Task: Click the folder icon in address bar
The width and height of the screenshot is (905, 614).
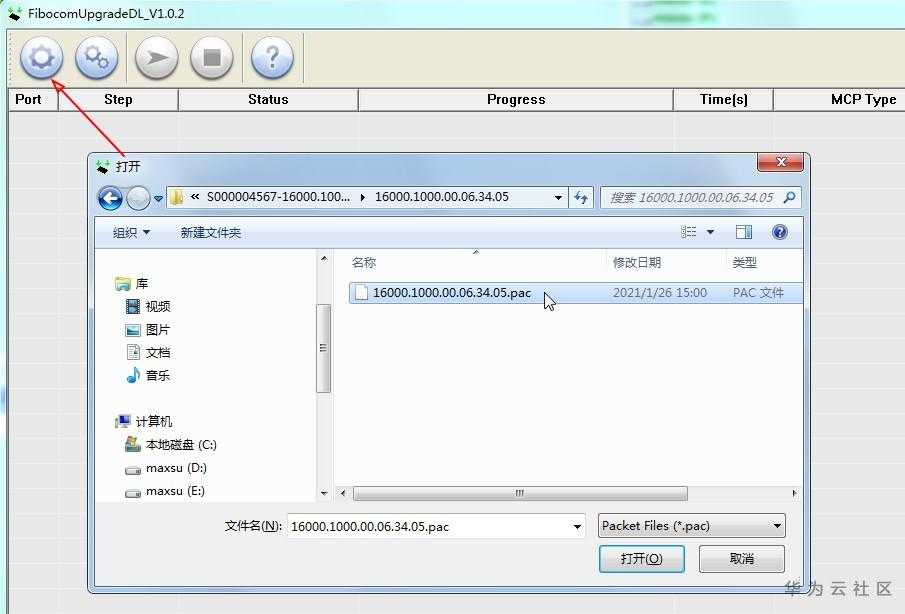Action: (x=176, y=197)
